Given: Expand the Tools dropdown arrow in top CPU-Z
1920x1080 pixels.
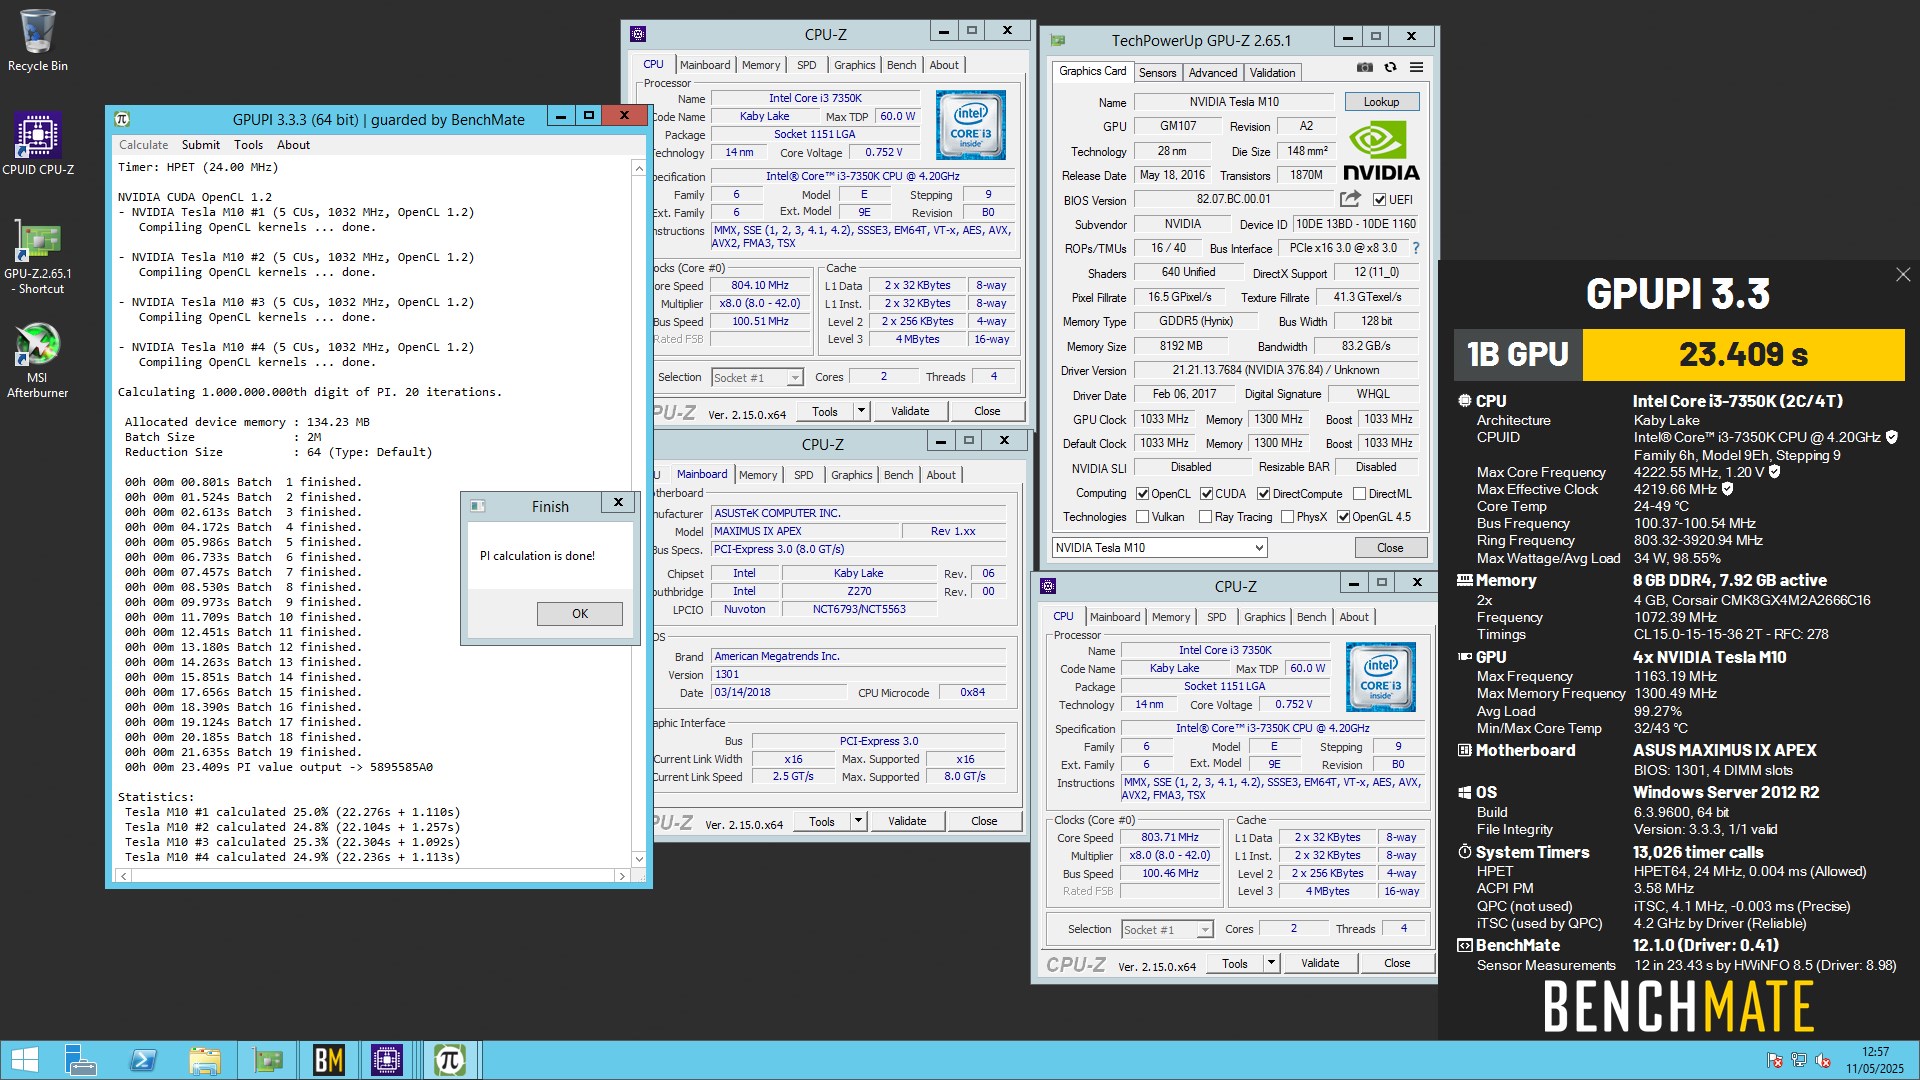Looking at the screenshot, I should coord(861,411).
